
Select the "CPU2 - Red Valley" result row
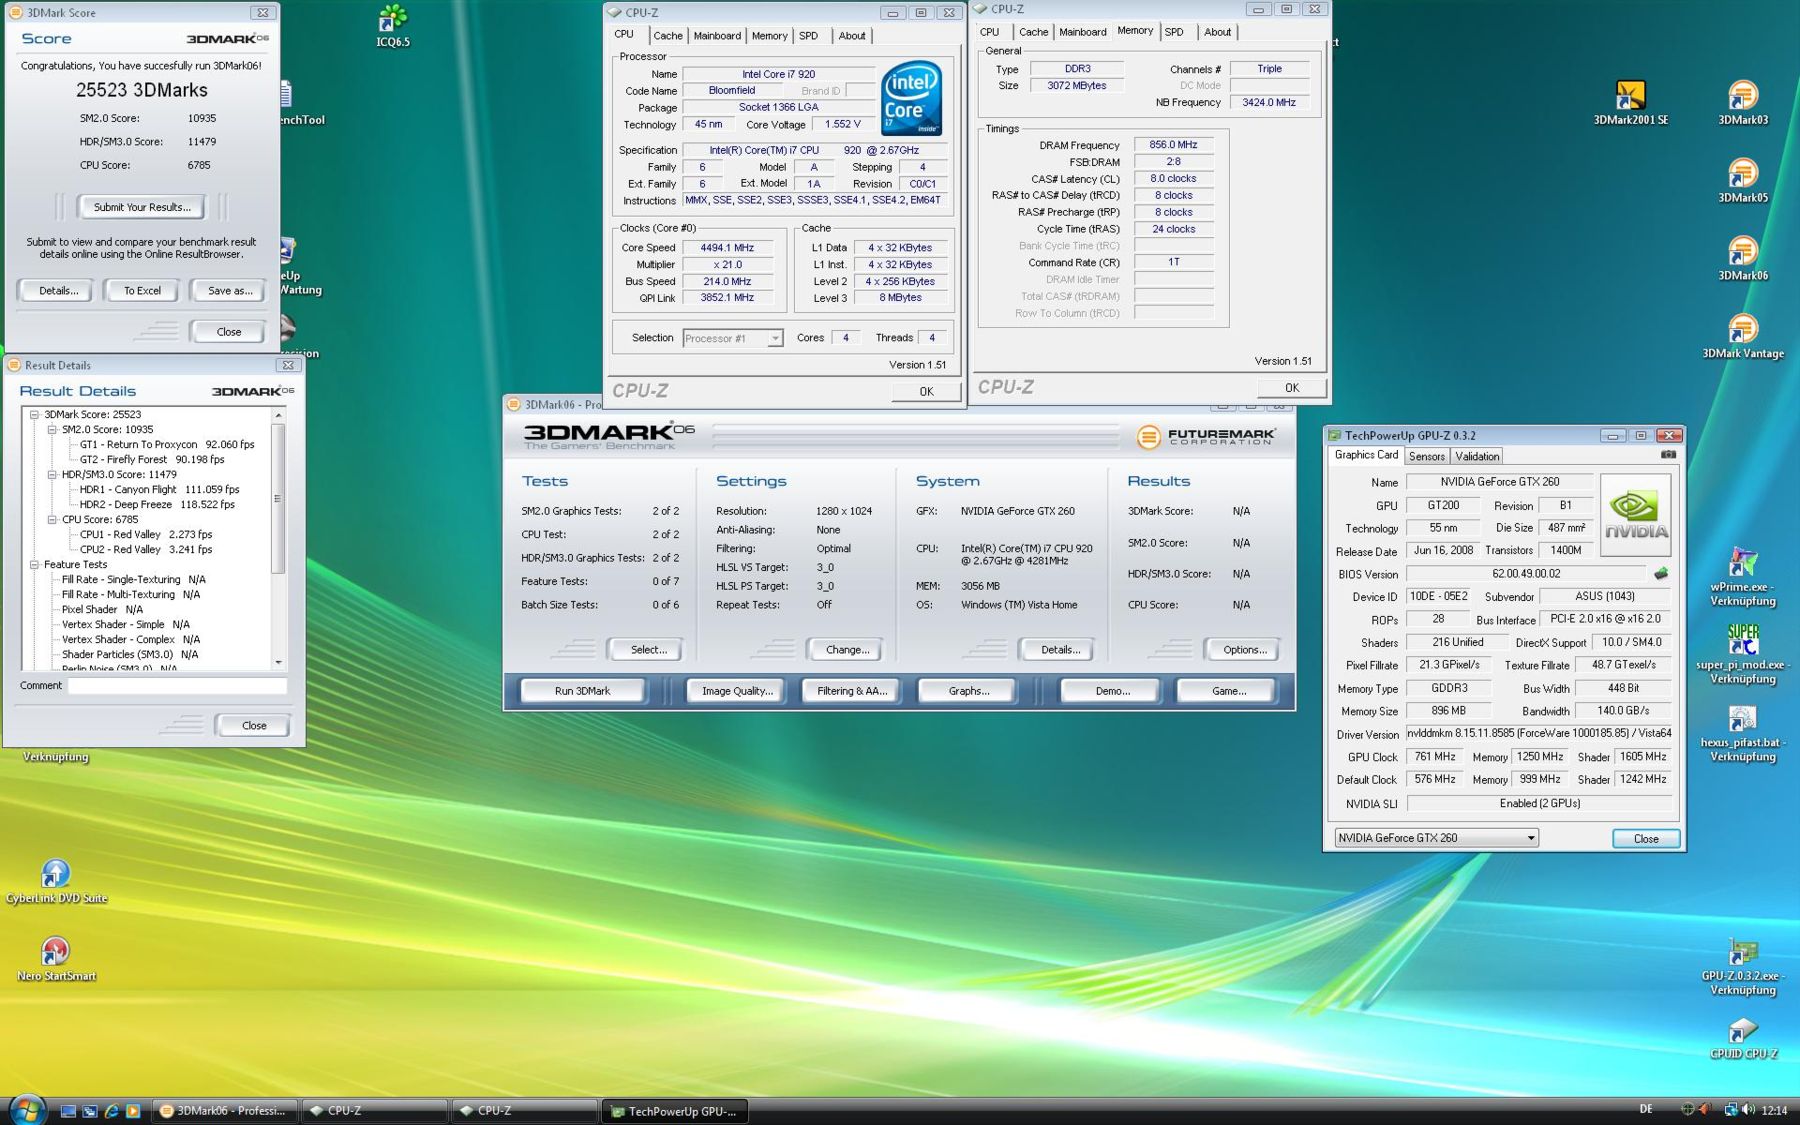pos(146,549)
